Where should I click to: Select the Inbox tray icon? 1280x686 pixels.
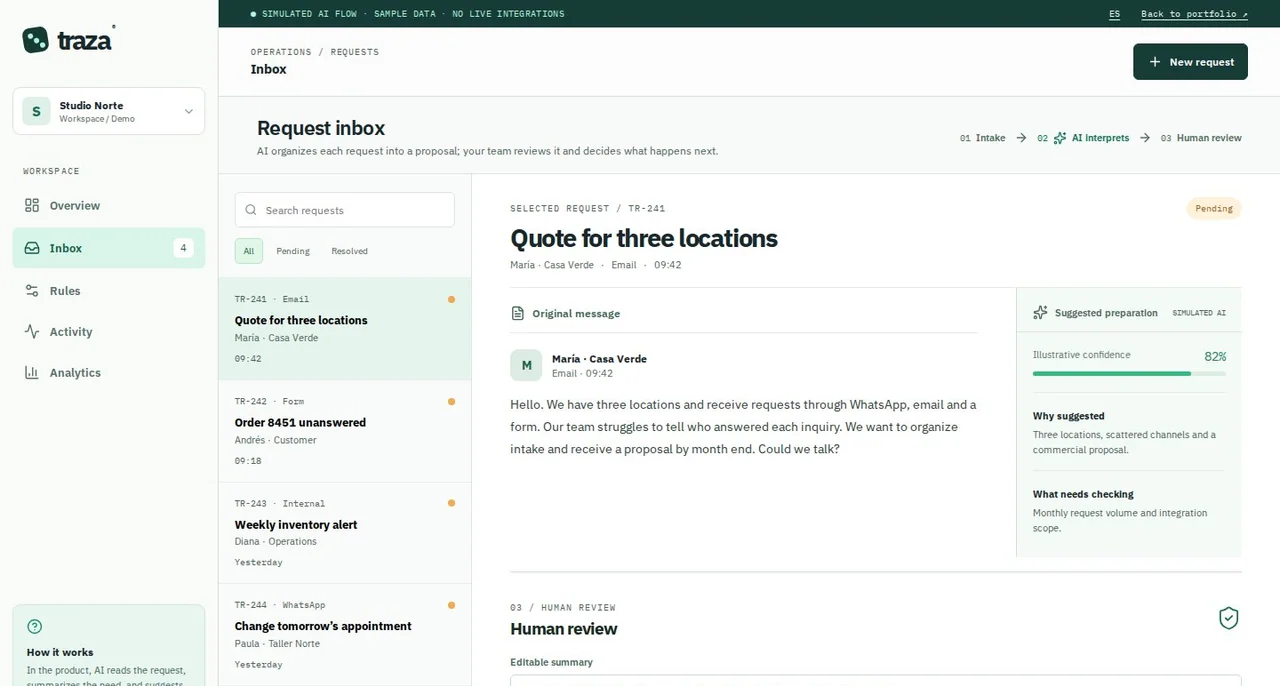tap(32, 248)
